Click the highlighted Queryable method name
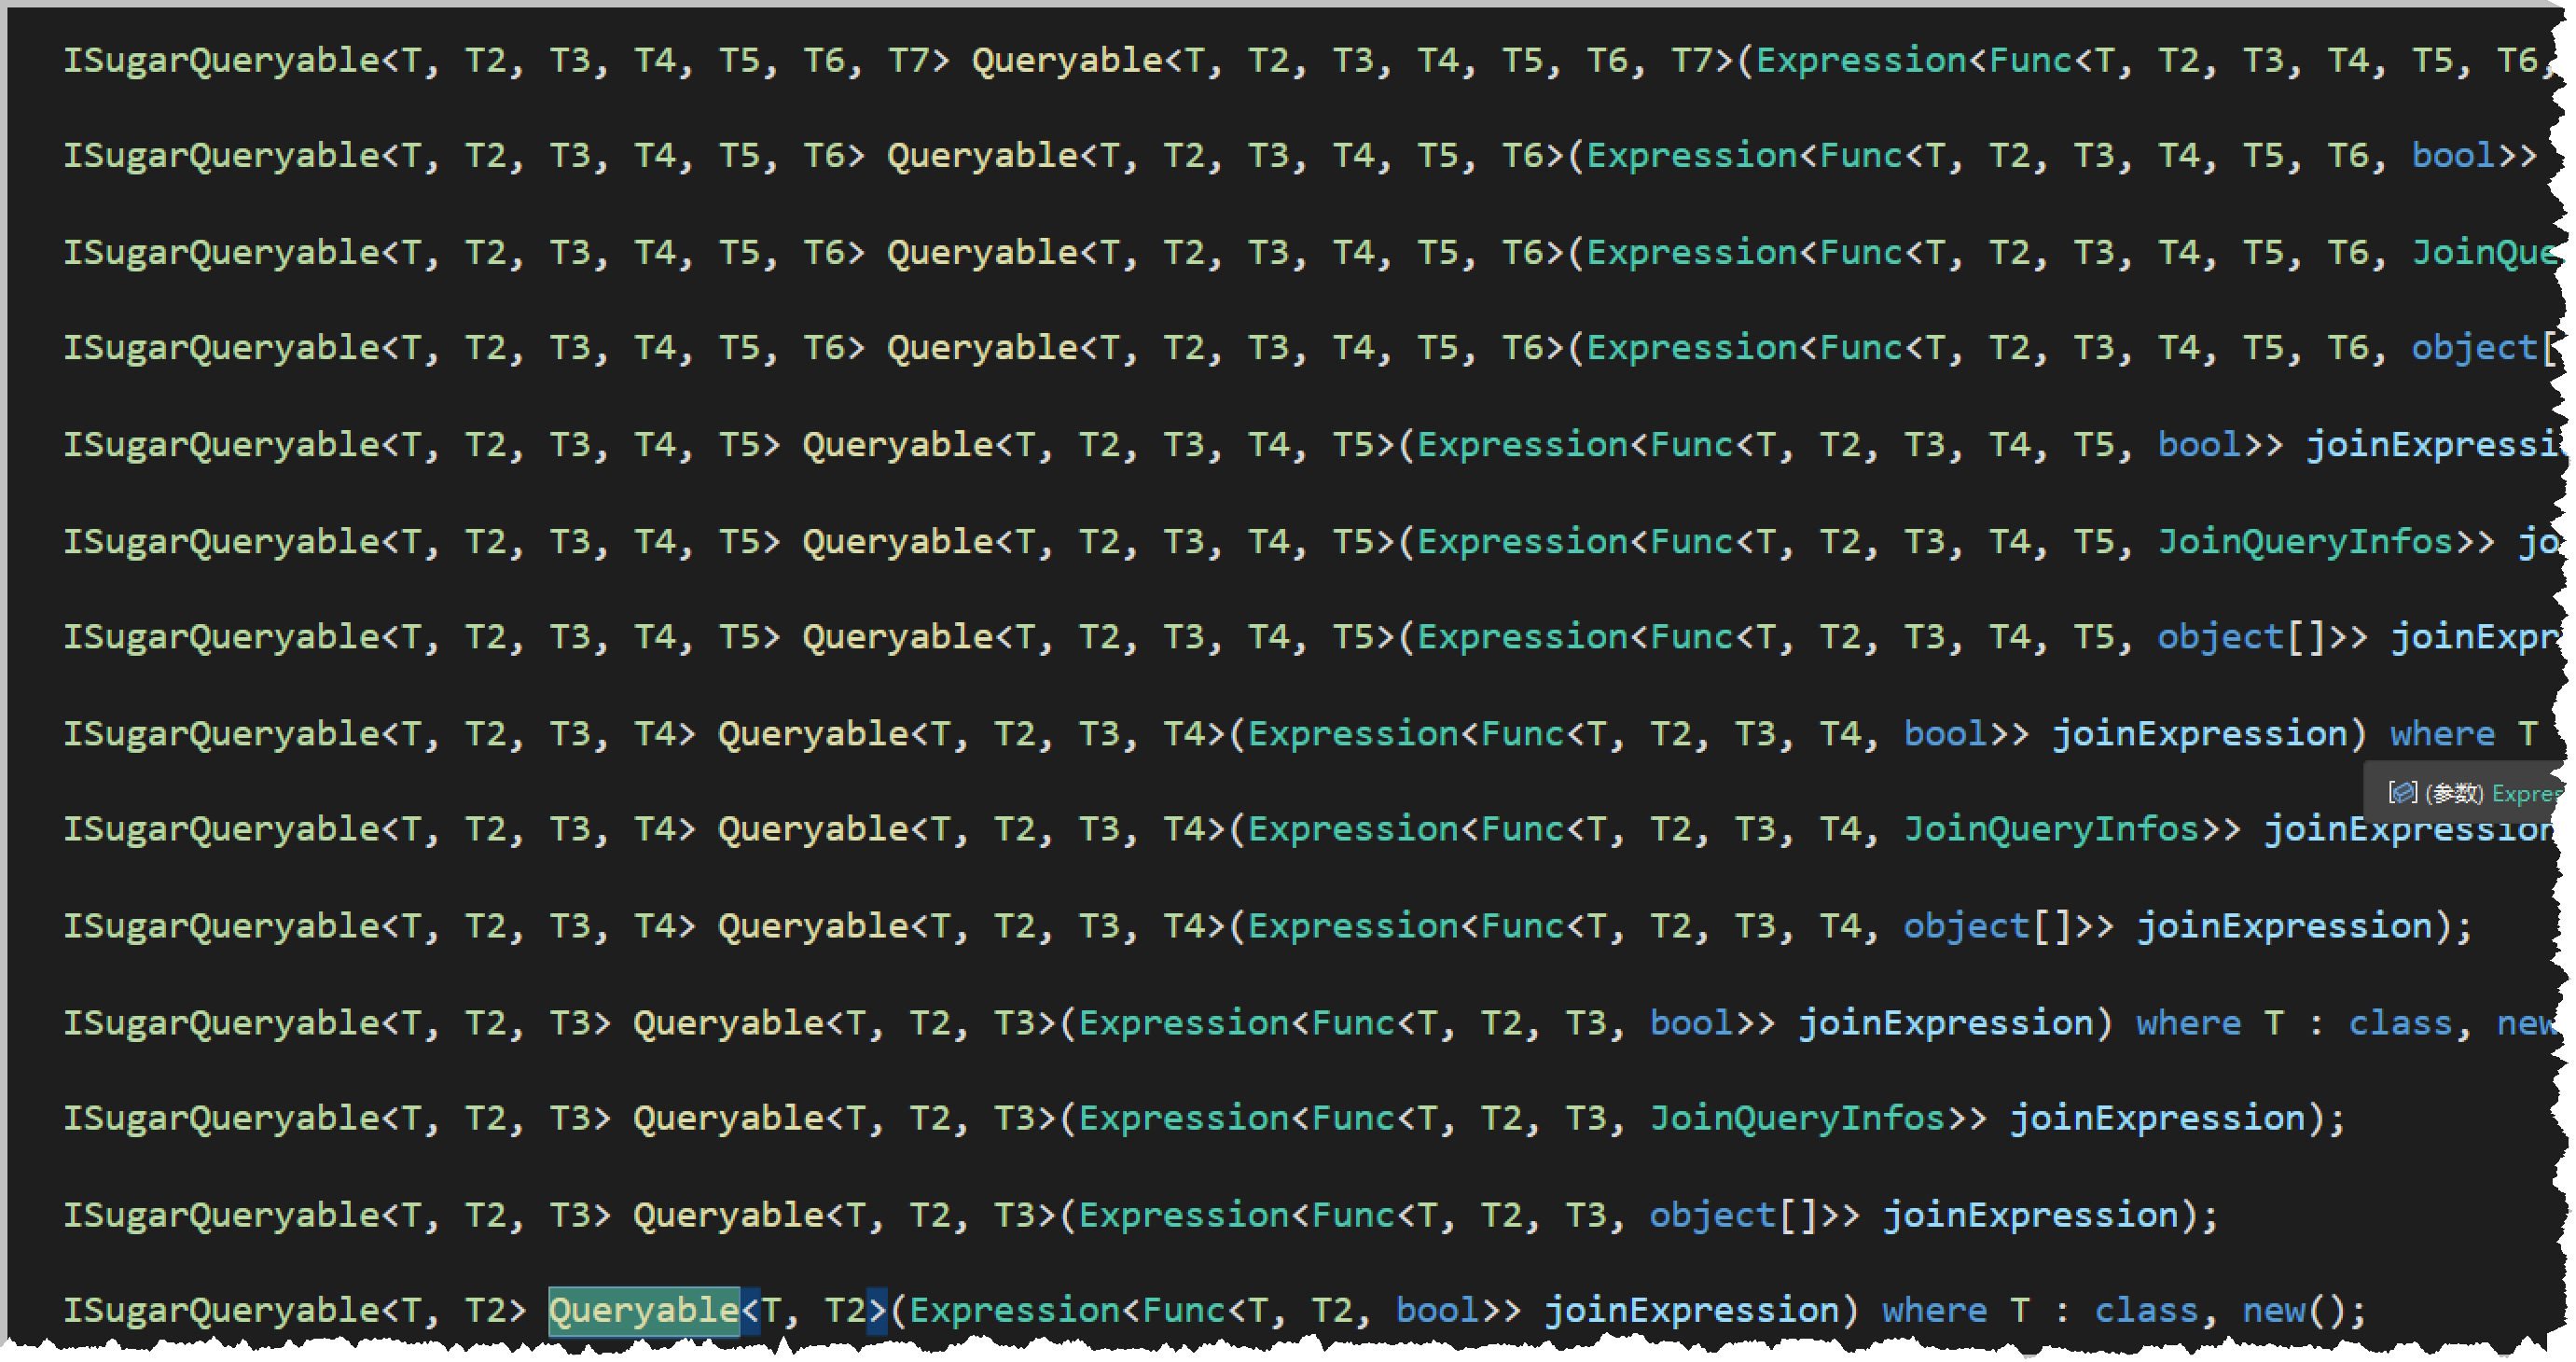Viewport: 2576px width, 1362px height. pyautogui.click(x=644, y=1310)
